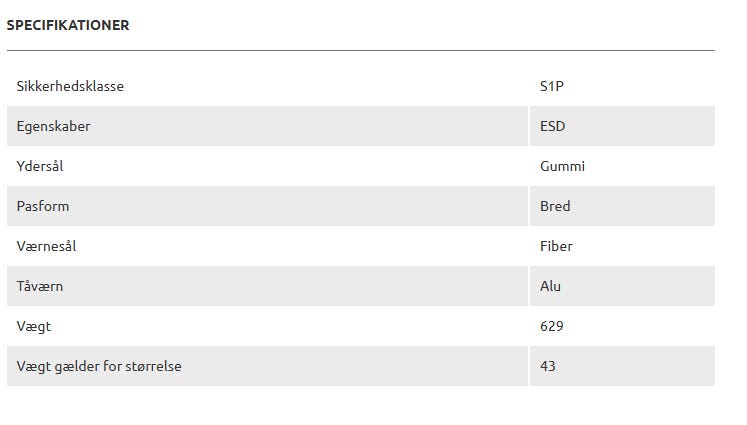Click the Gummi value
Screen dimensions: 747x425
coord(562,166)
